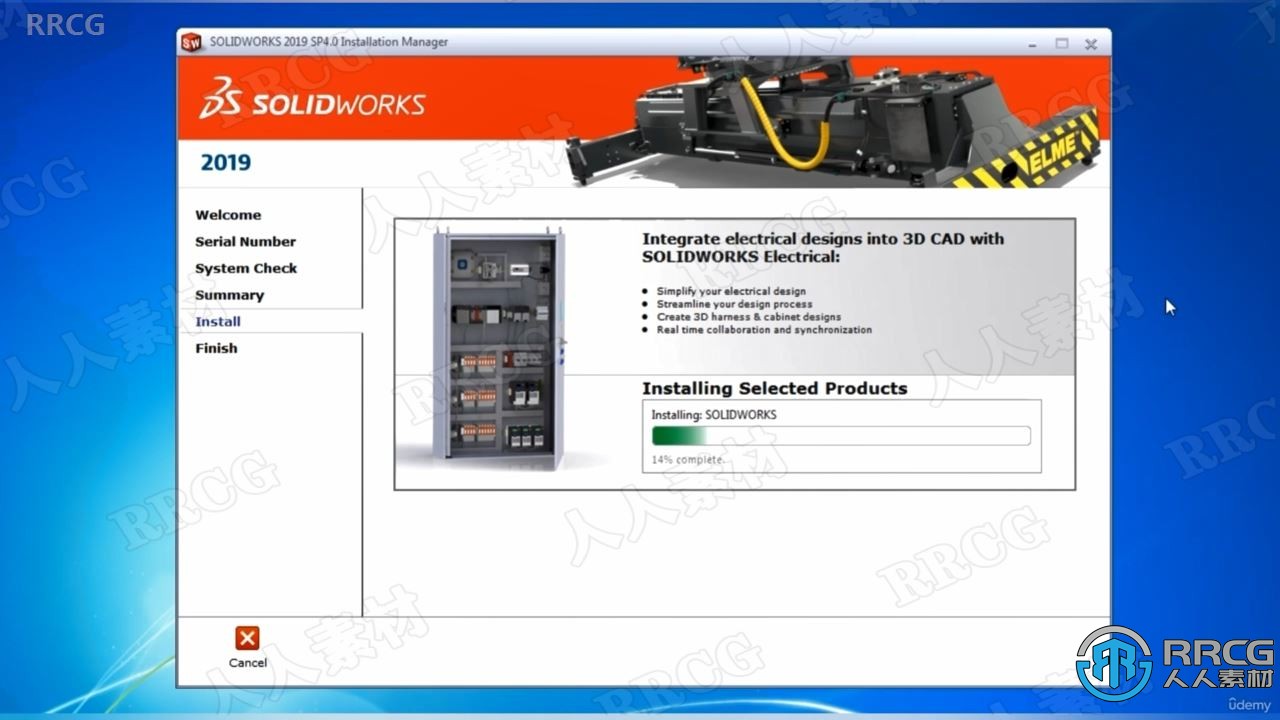The image size is (1280, 720).
Task: Click the machinery banner image
Action: pyautogui.click(x=832, y=122)
